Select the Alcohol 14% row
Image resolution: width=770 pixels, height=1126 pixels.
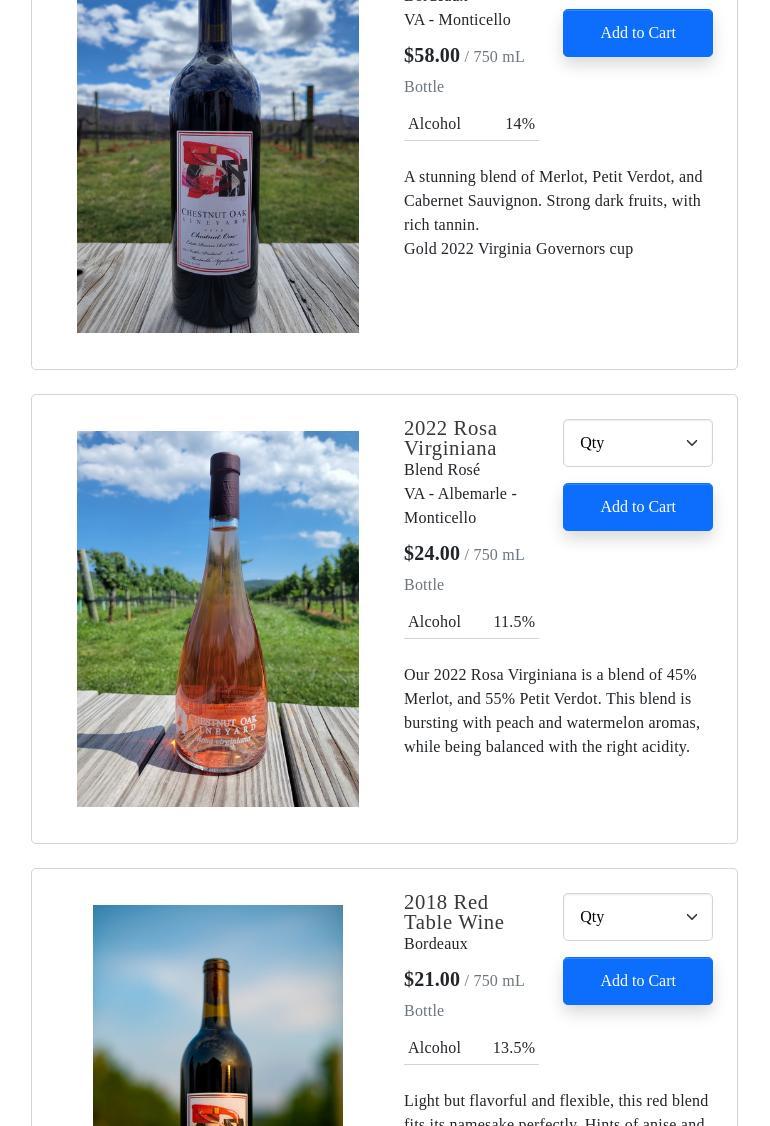click(471, 124)
